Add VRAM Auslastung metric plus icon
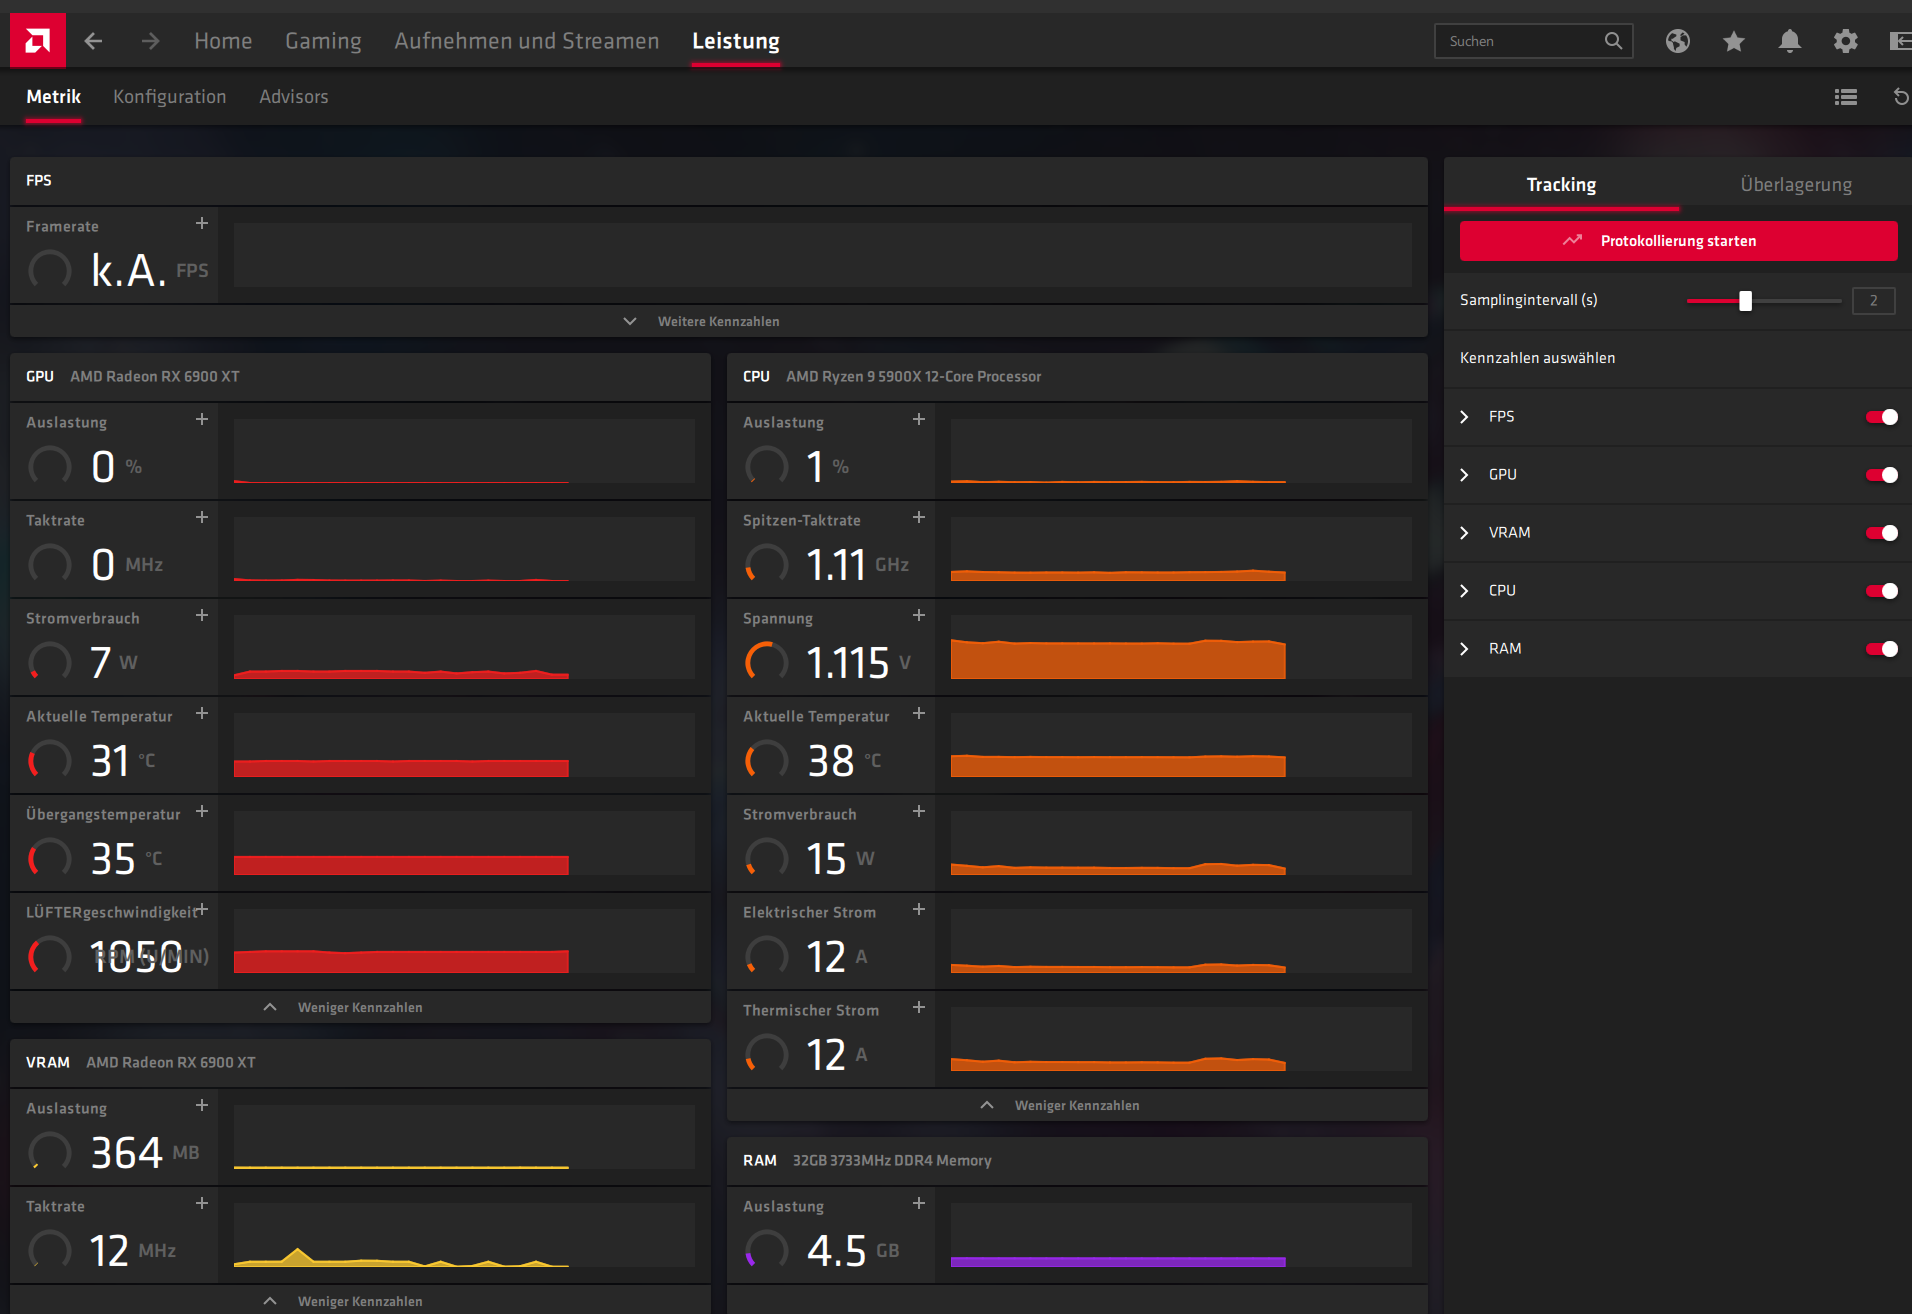The width and height of the screenshot is (1912, 1314). [x=202, y=1105]
